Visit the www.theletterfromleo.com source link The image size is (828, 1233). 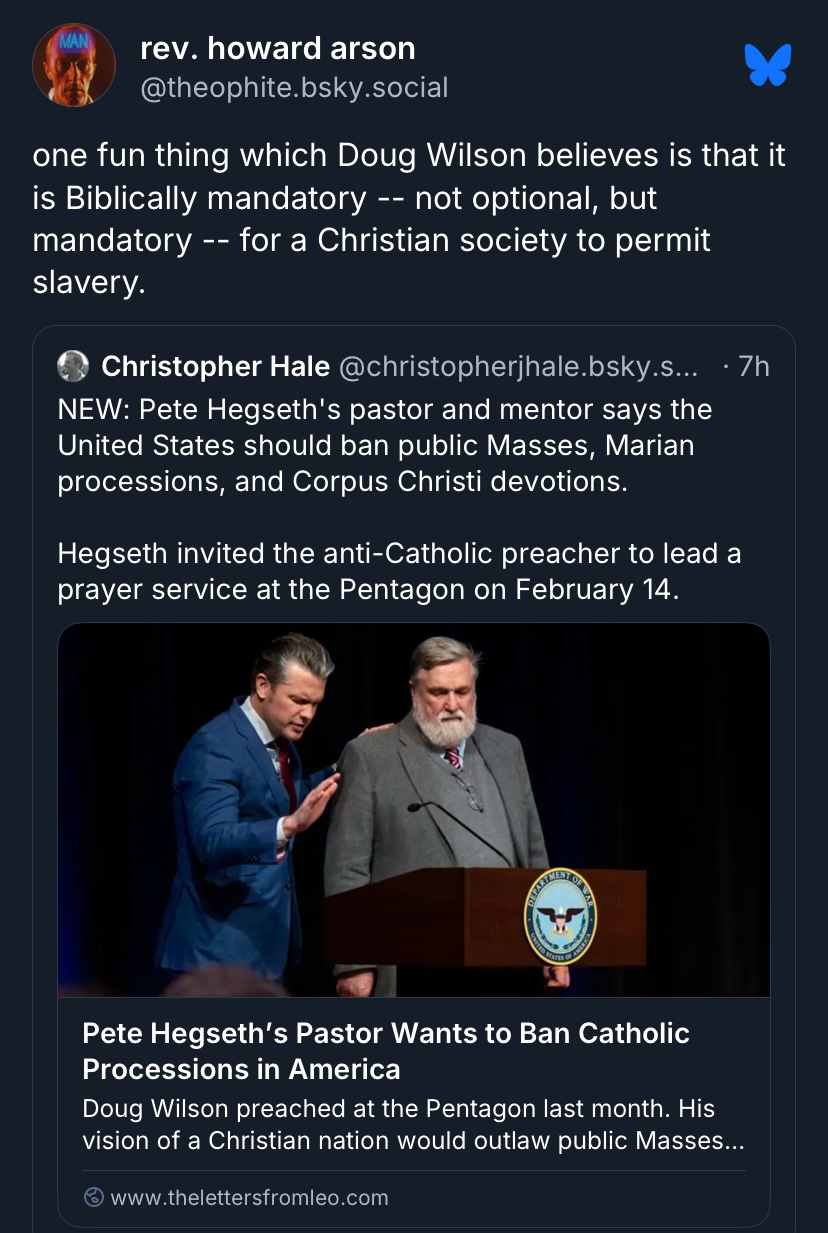coord(249,1197)
